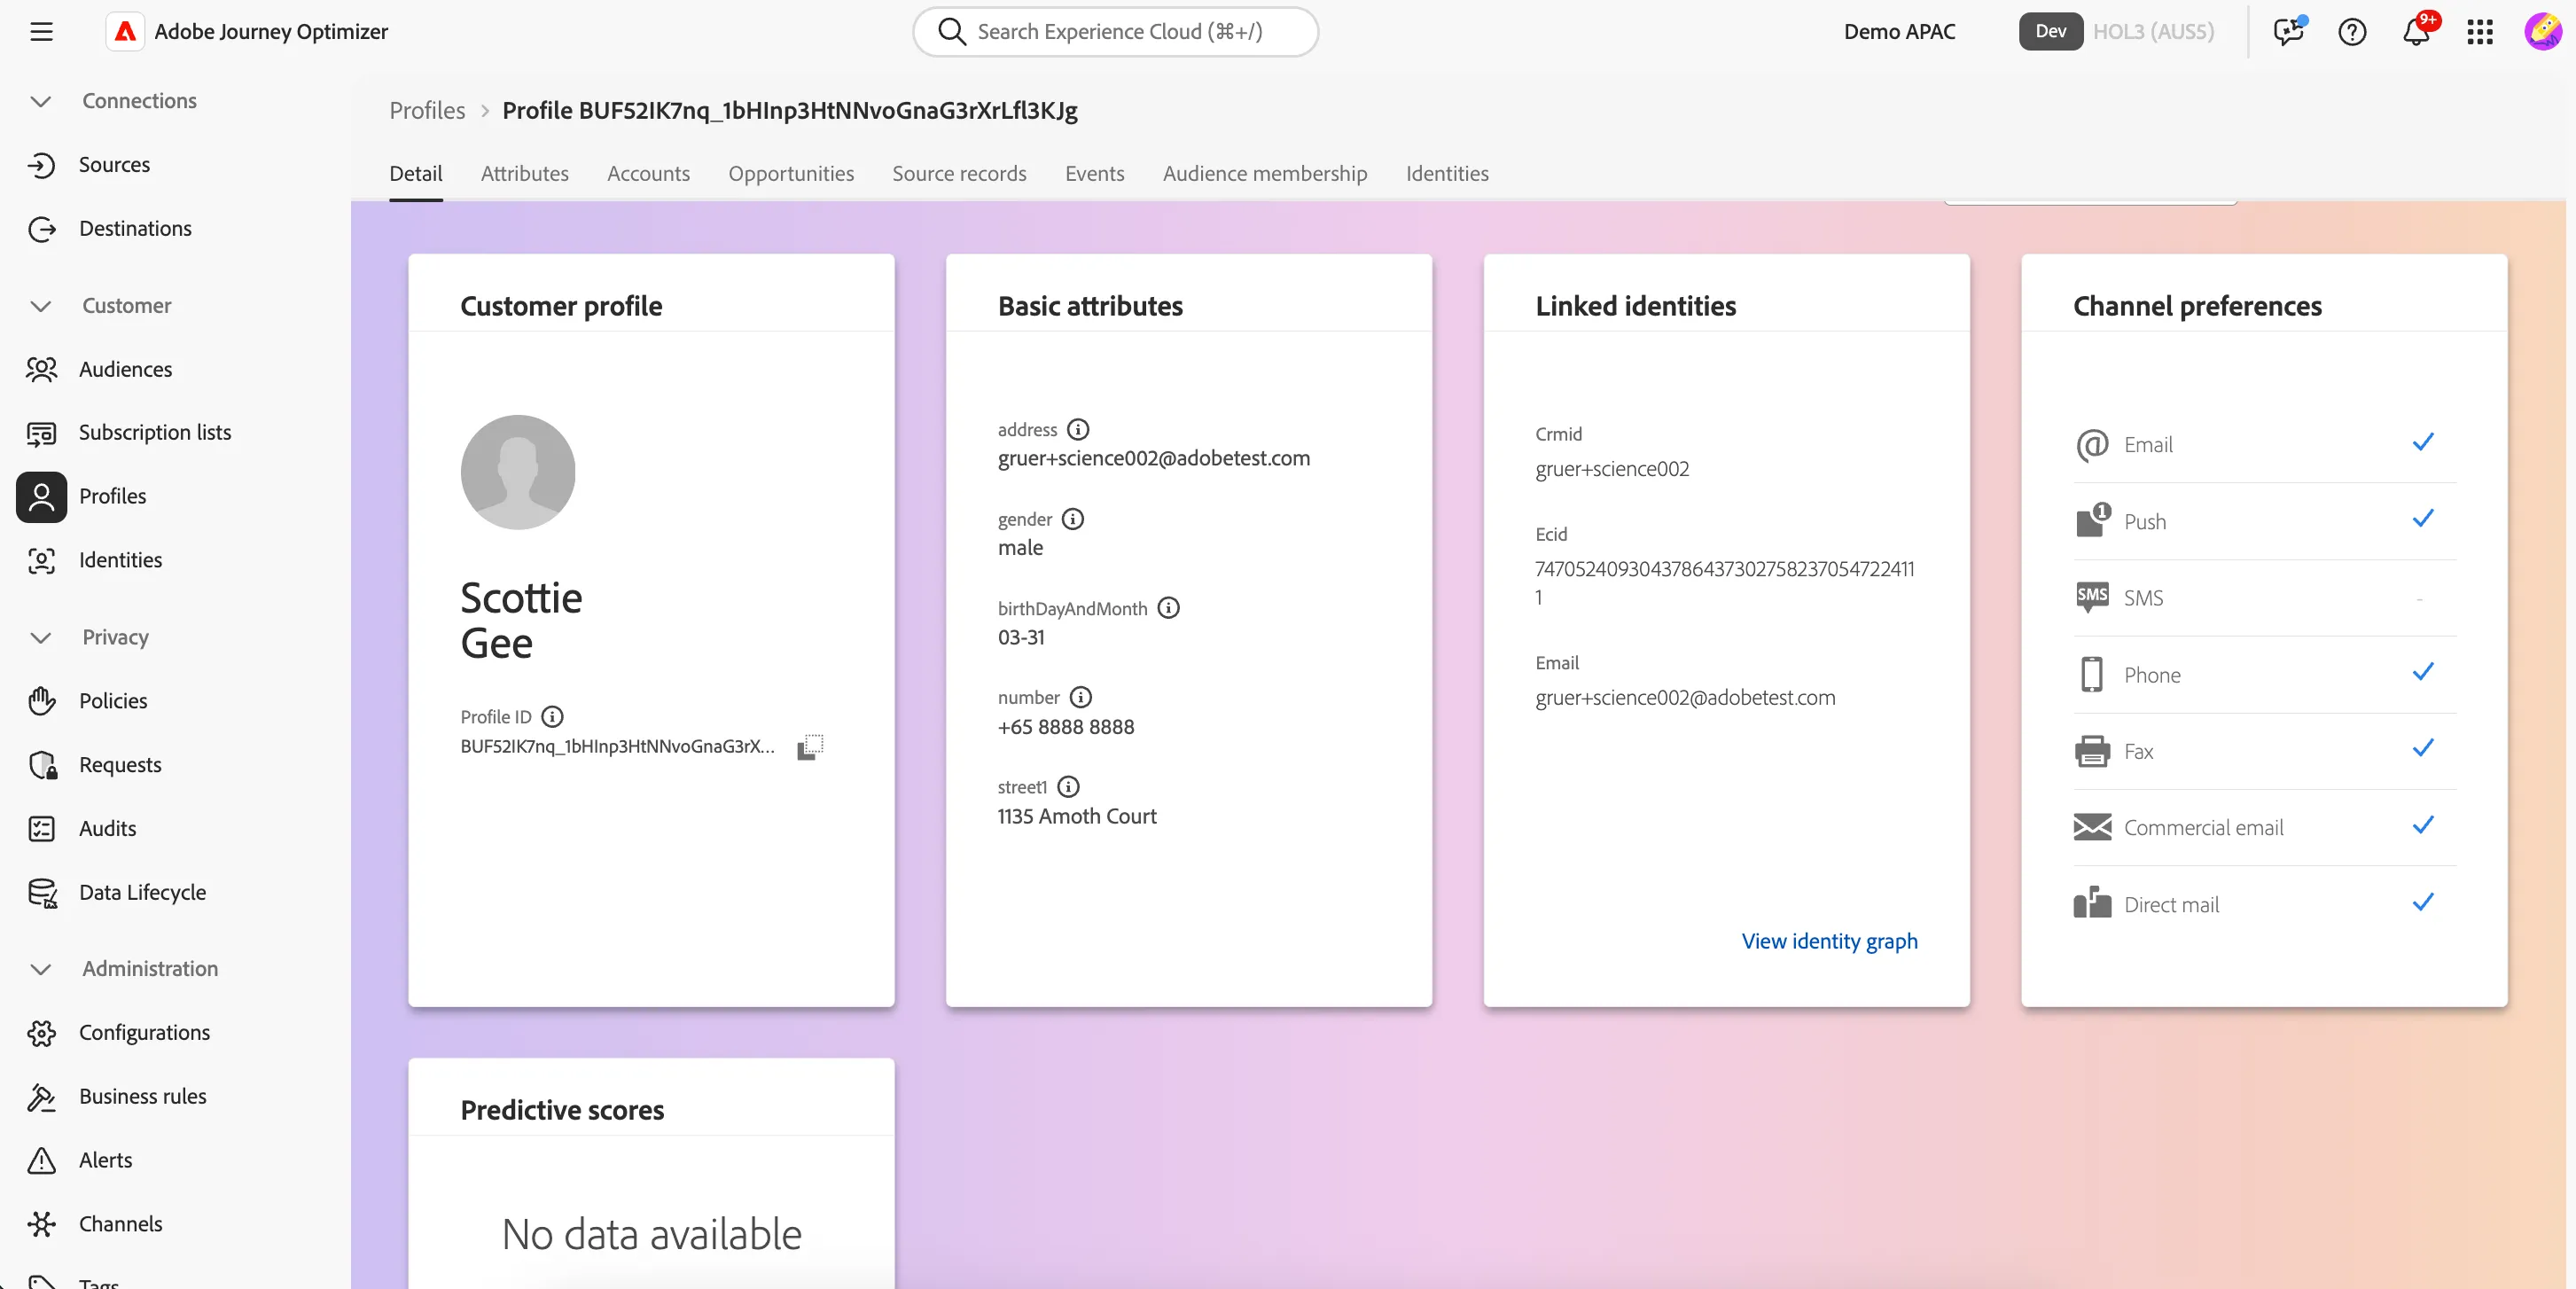Open the apps grid switcher
The height and width of the screenshot is (1289, 2576).
[2480, 32]
